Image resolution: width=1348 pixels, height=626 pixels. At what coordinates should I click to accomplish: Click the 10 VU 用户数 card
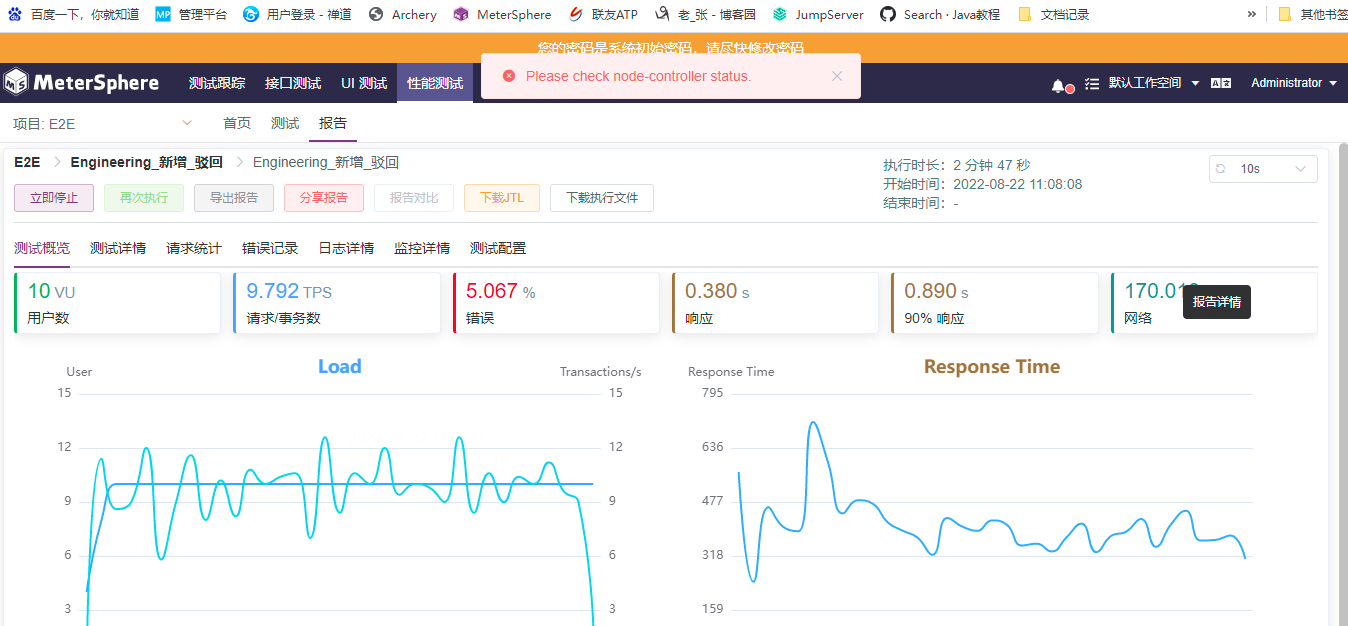tap(118, 303)
